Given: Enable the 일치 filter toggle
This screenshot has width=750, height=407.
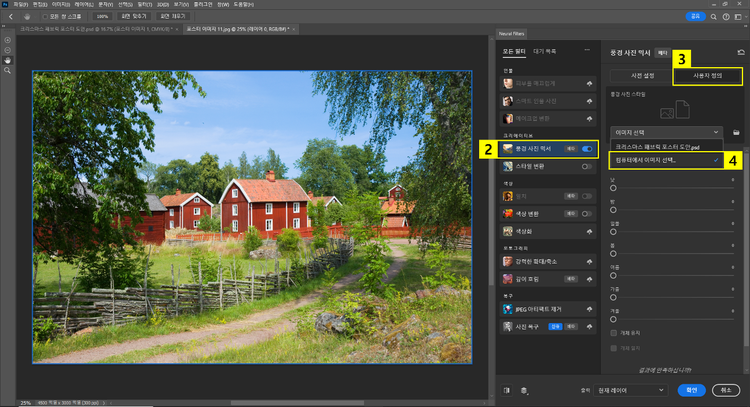Looking at the screenshot, I should 587,196.
